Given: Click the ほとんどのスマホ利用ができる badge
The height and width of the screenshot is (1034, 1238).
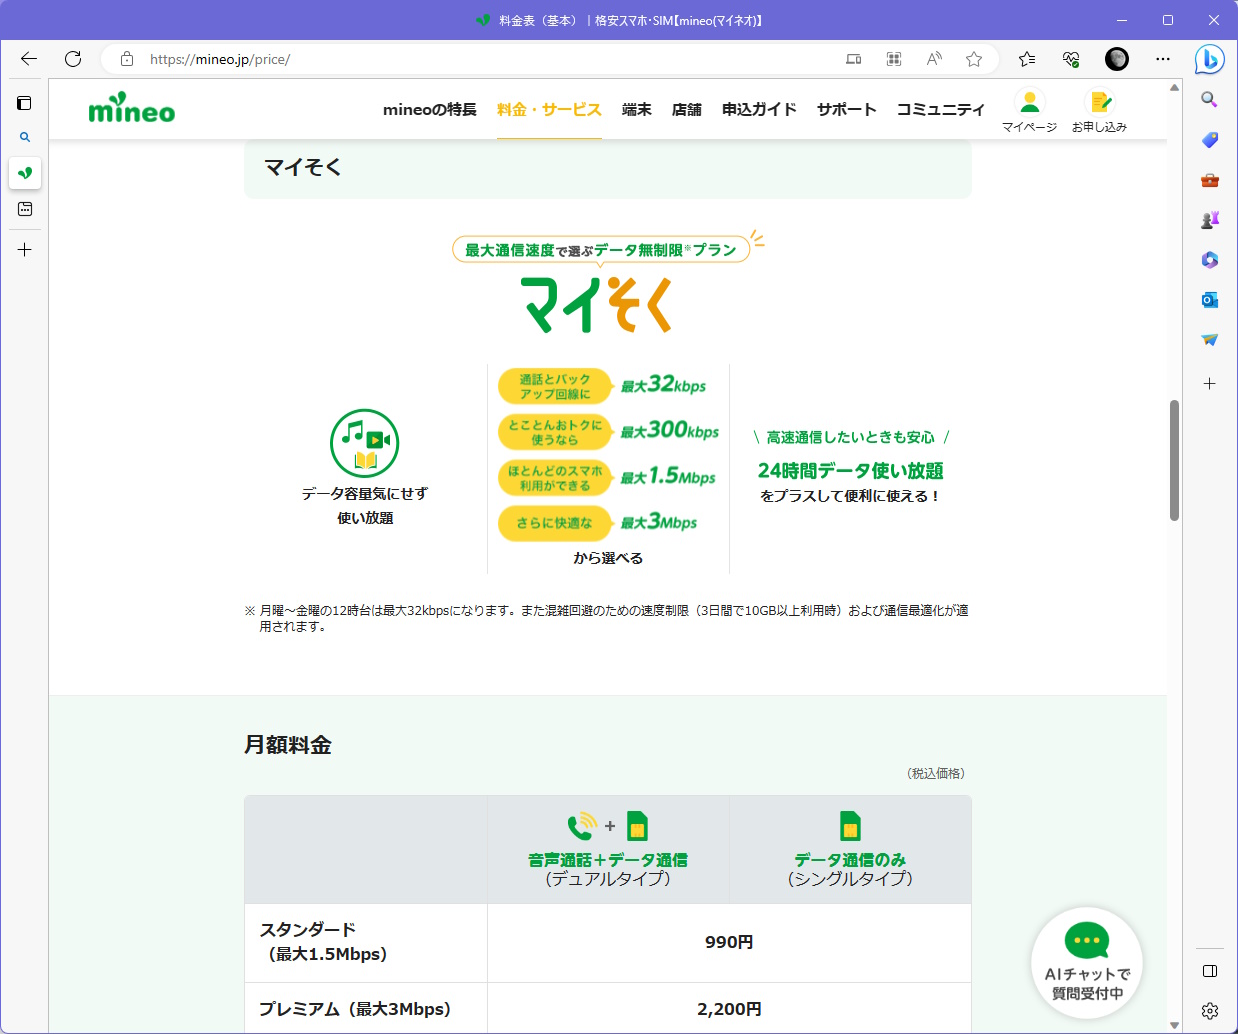Looking at the screenshot, I should (555, 478).
